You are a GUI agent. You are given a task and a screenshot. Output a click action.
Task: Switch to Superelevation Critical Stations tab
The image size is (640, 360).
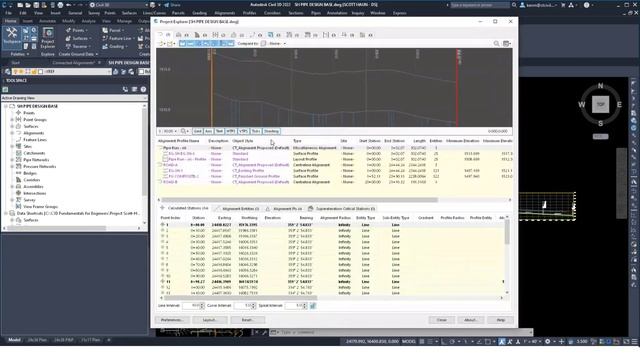tap(342, 209)
